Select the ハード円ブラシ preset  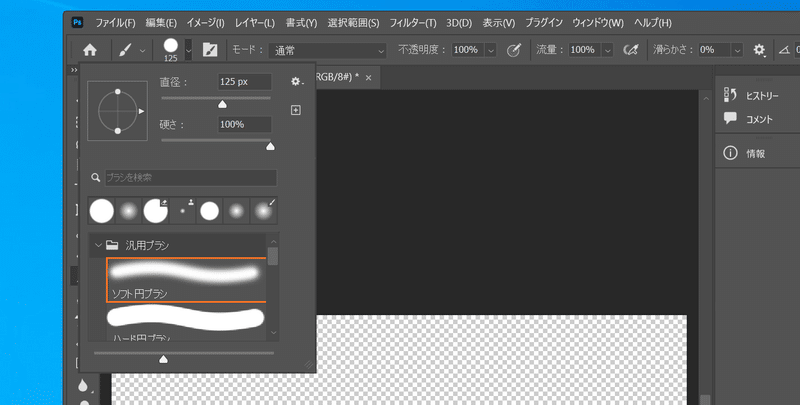coord(186,322)
